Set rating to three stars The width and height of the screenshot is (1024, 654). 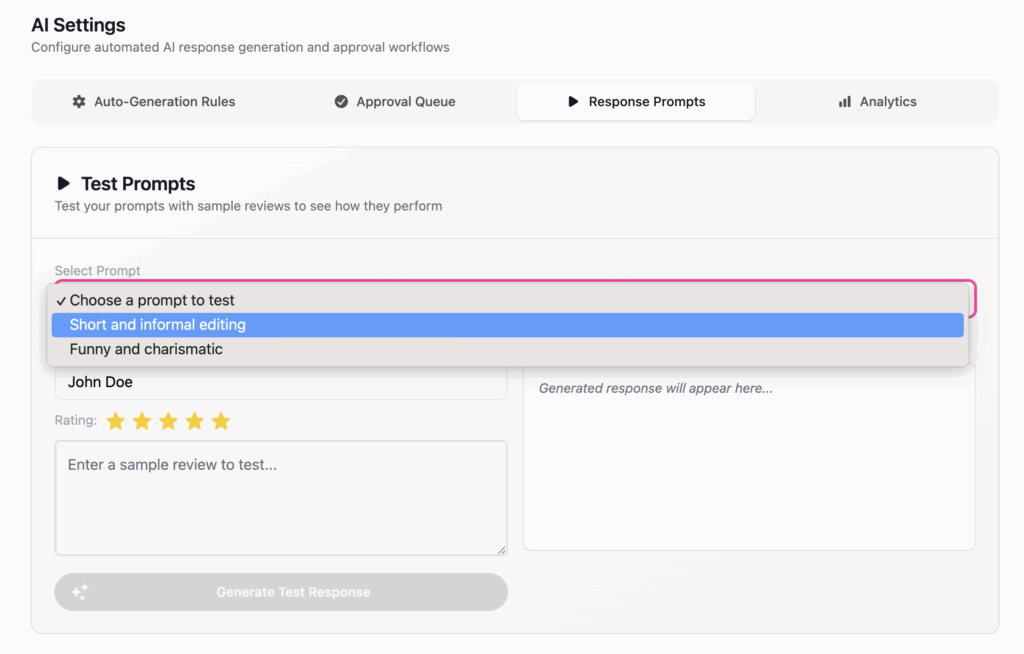point(168,421)
